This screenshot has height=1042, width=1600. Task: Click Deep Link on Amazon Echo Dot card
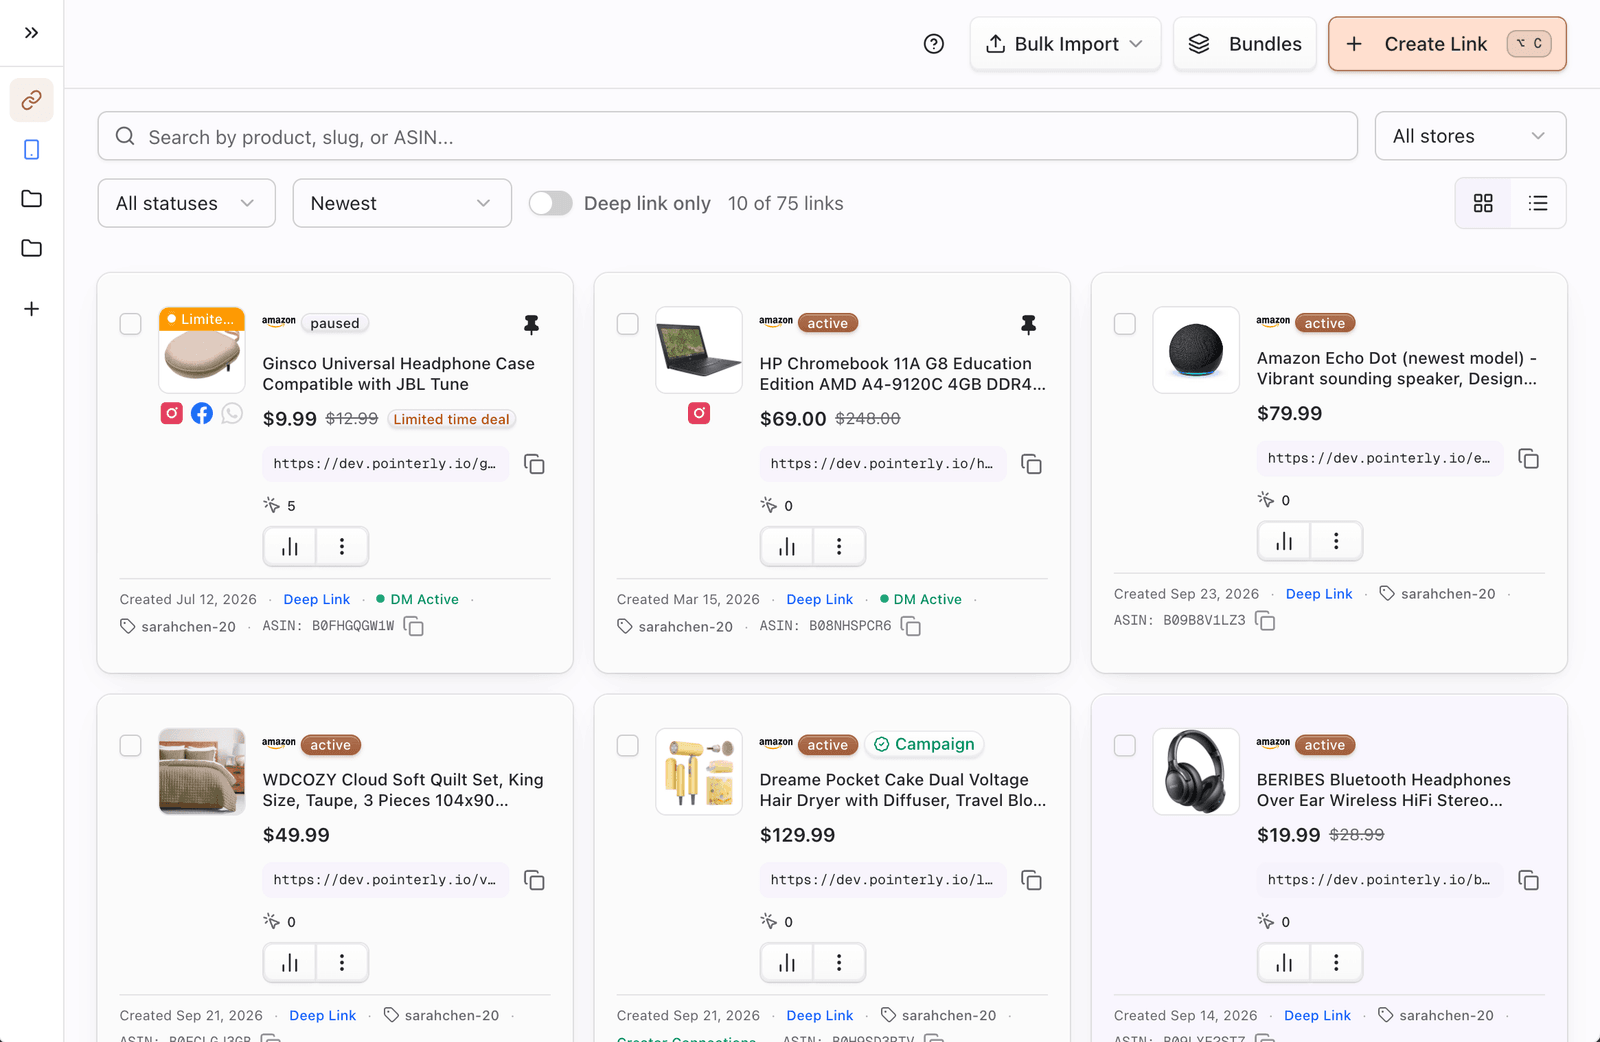1318,594
